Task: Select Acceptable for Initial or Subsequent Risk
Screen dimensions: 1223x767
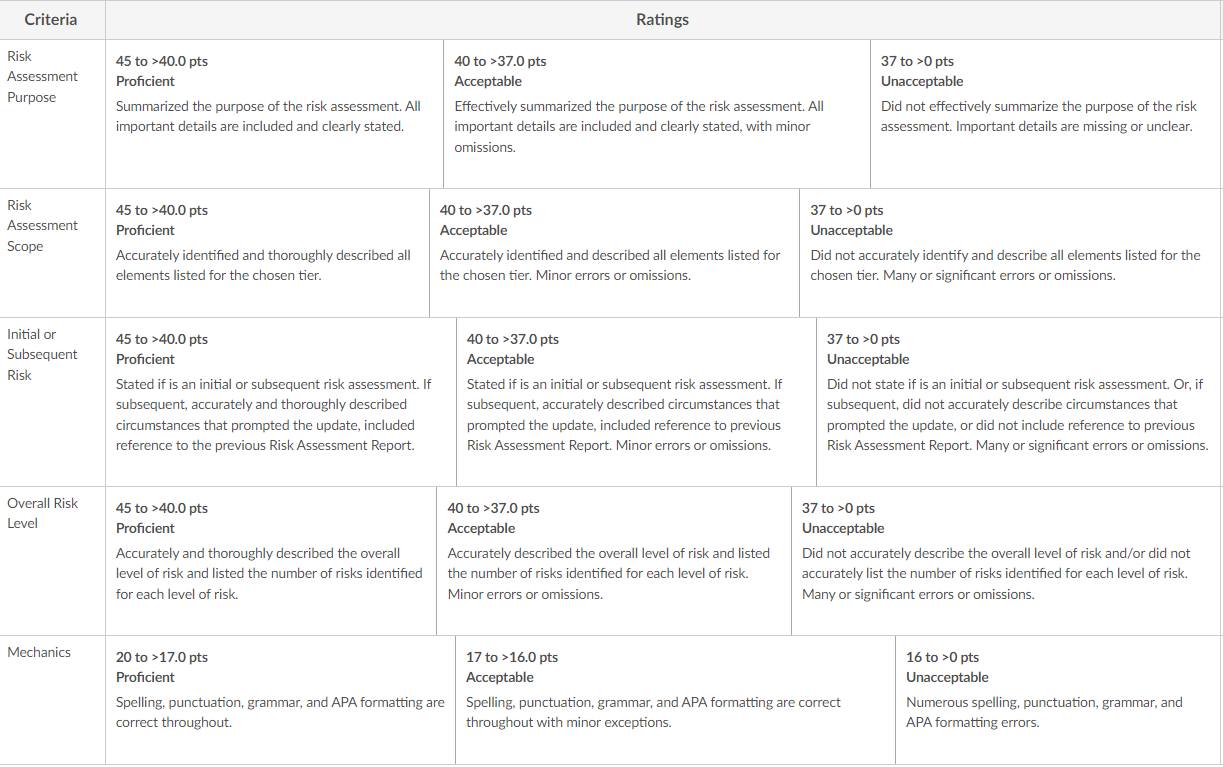Action: (x=636, y=402)
